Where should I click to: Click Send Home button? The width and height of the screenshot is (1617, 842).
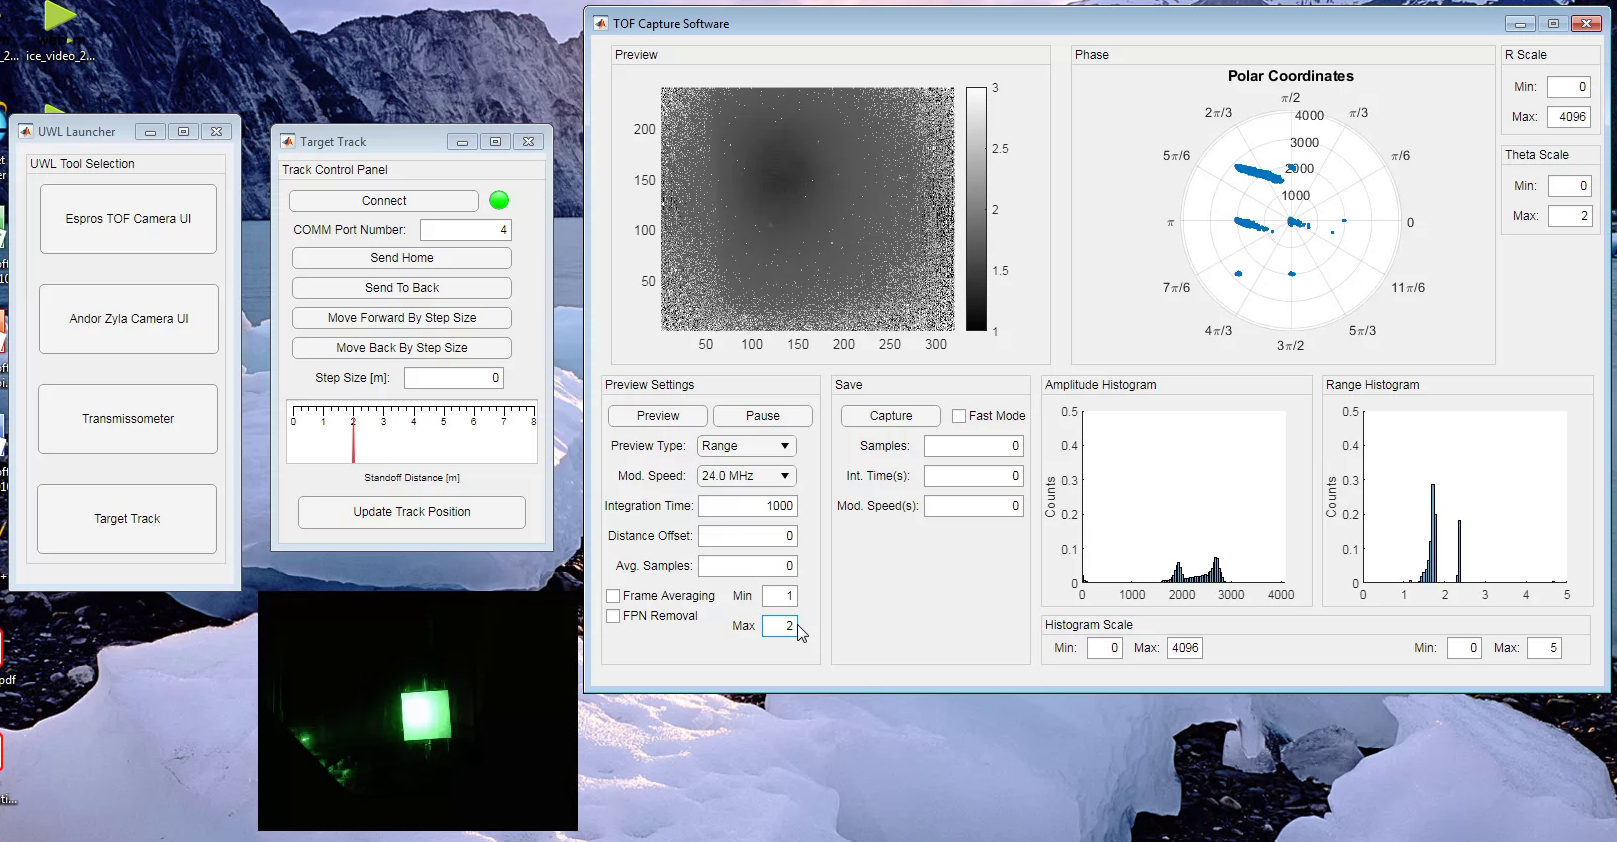402,258
